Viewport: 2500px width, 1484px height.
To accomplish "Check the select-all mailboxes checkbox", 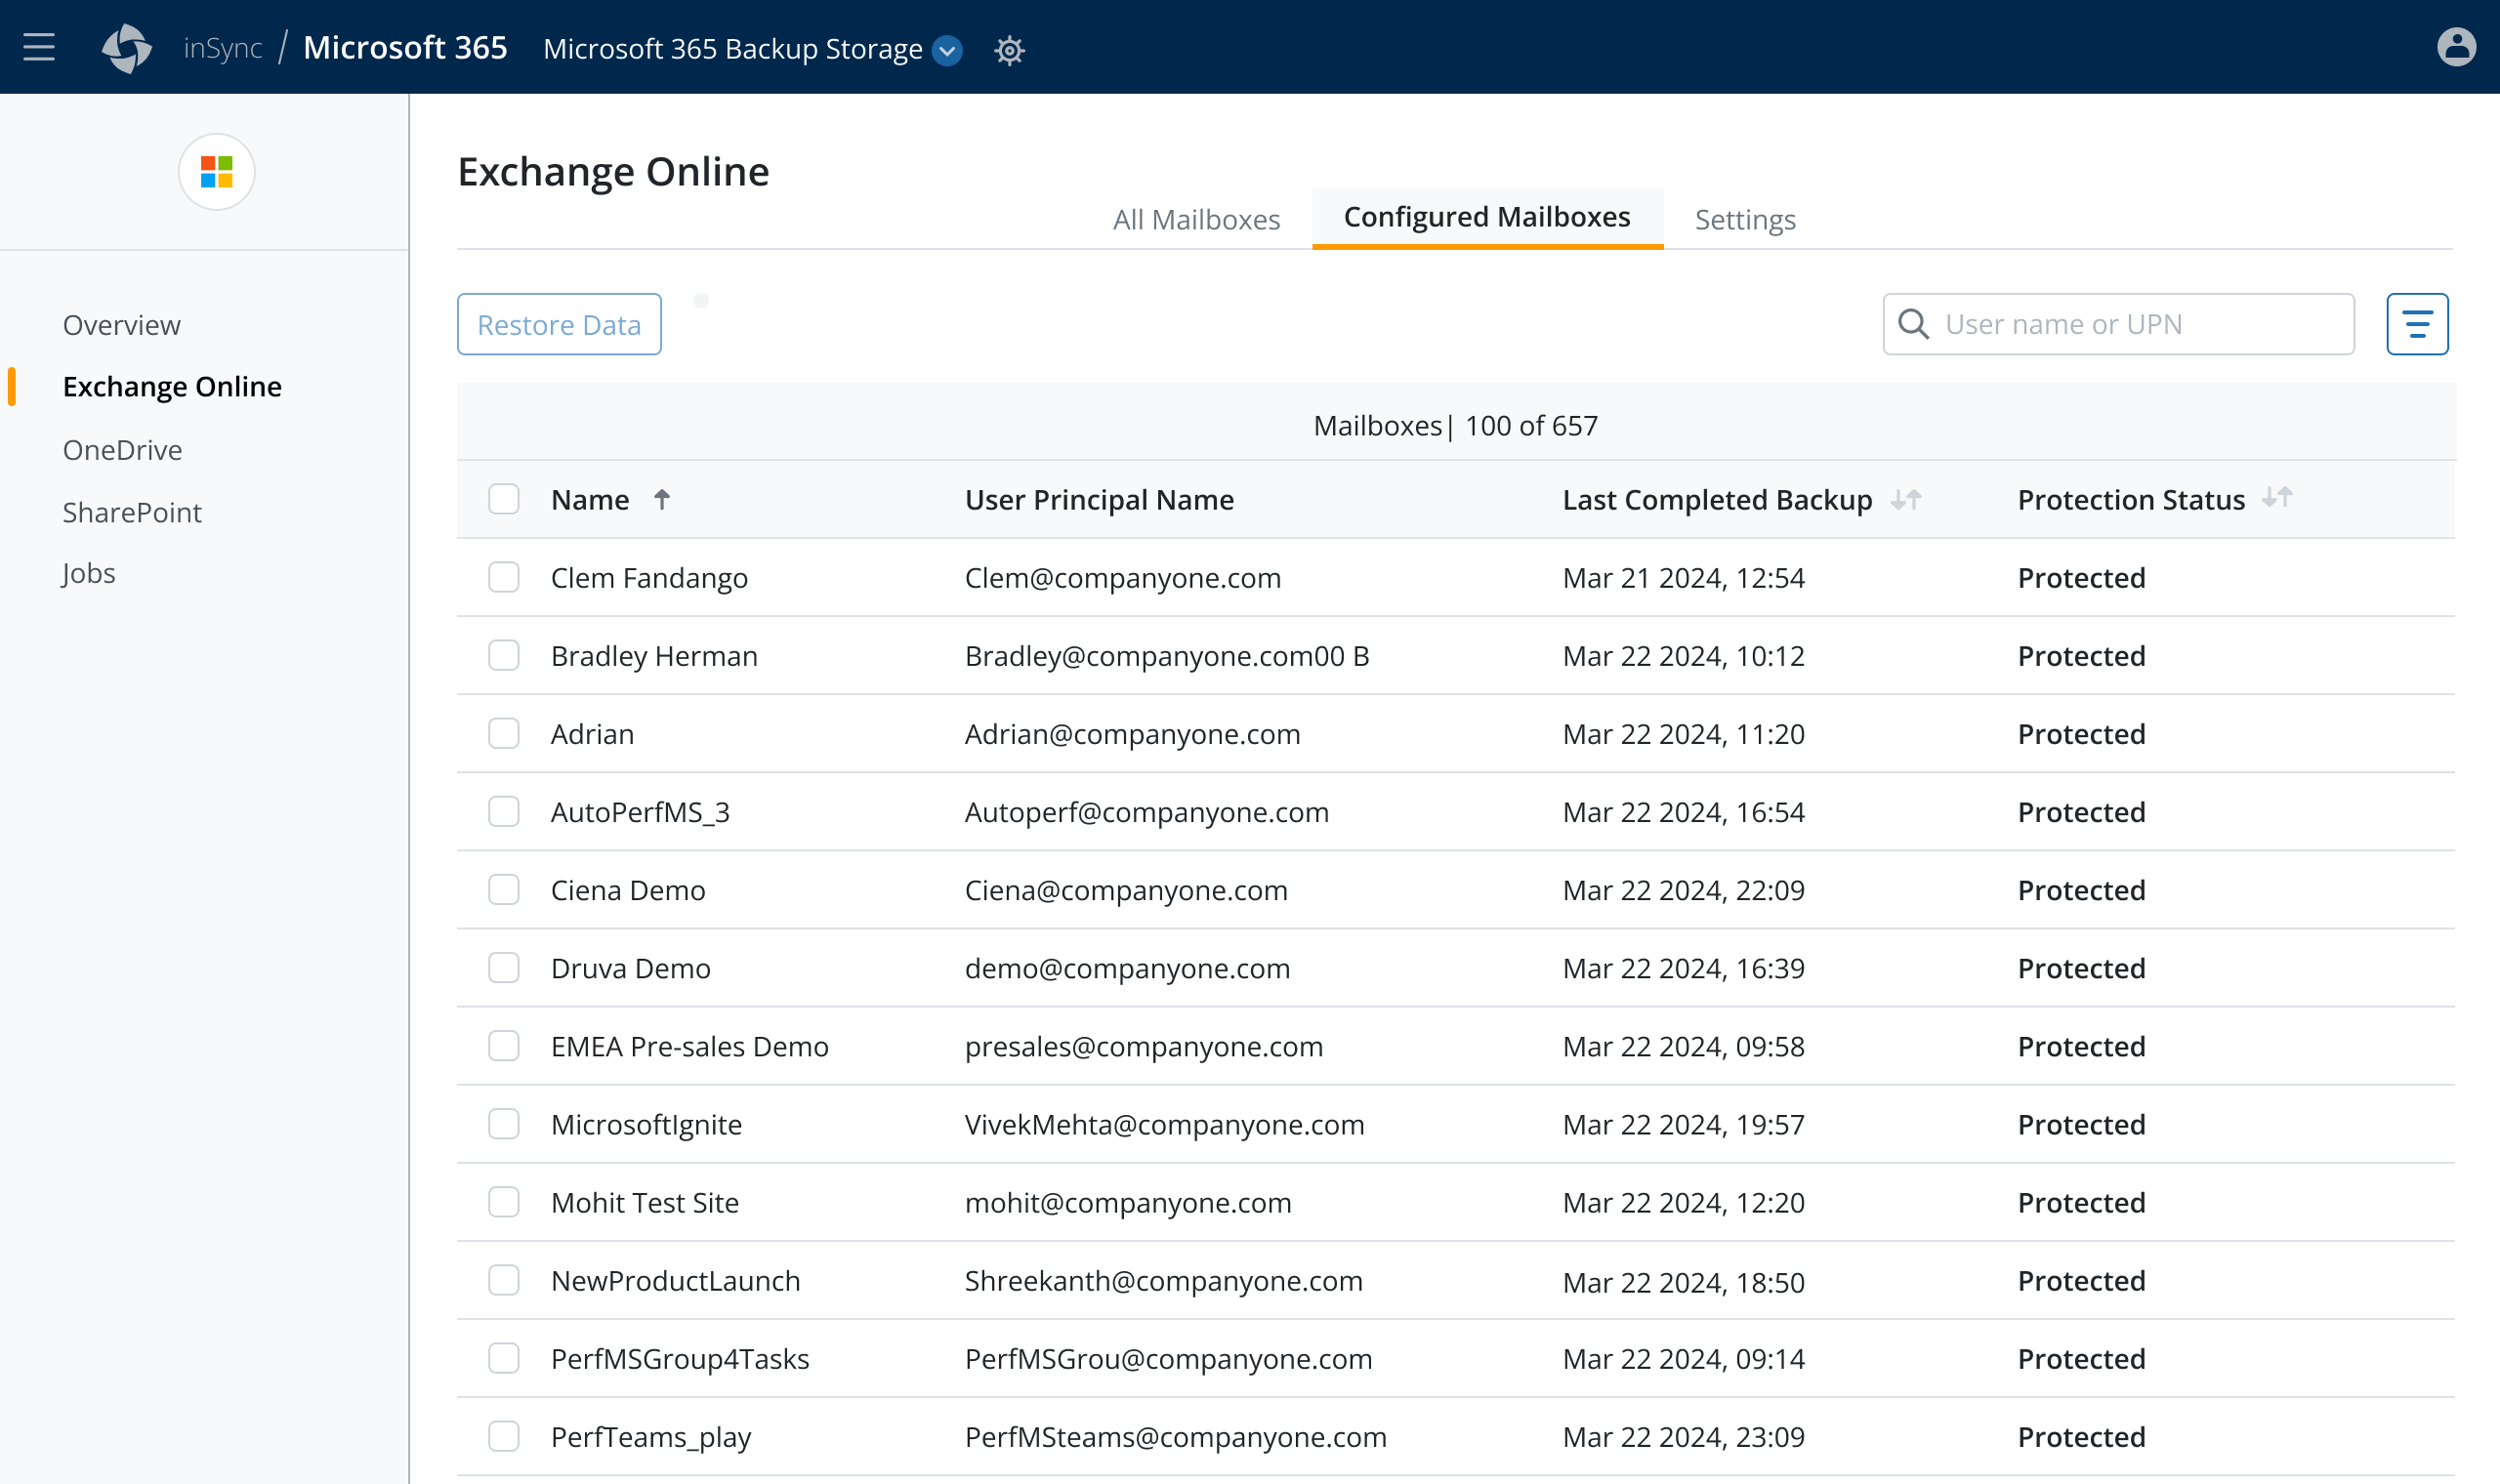I will coord(503,499).
